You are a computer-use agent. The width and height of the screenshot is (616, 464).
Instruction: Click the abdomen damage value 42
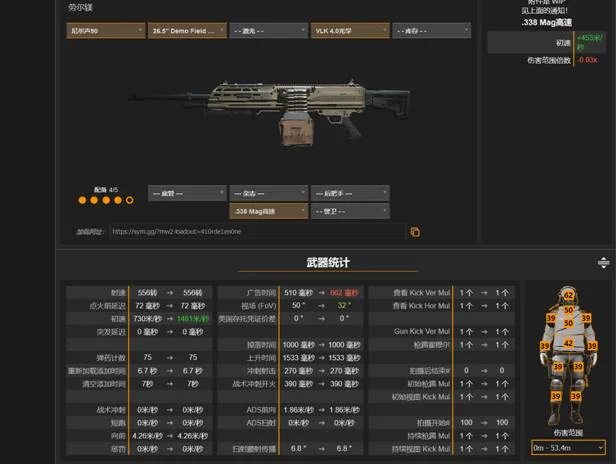568,343
